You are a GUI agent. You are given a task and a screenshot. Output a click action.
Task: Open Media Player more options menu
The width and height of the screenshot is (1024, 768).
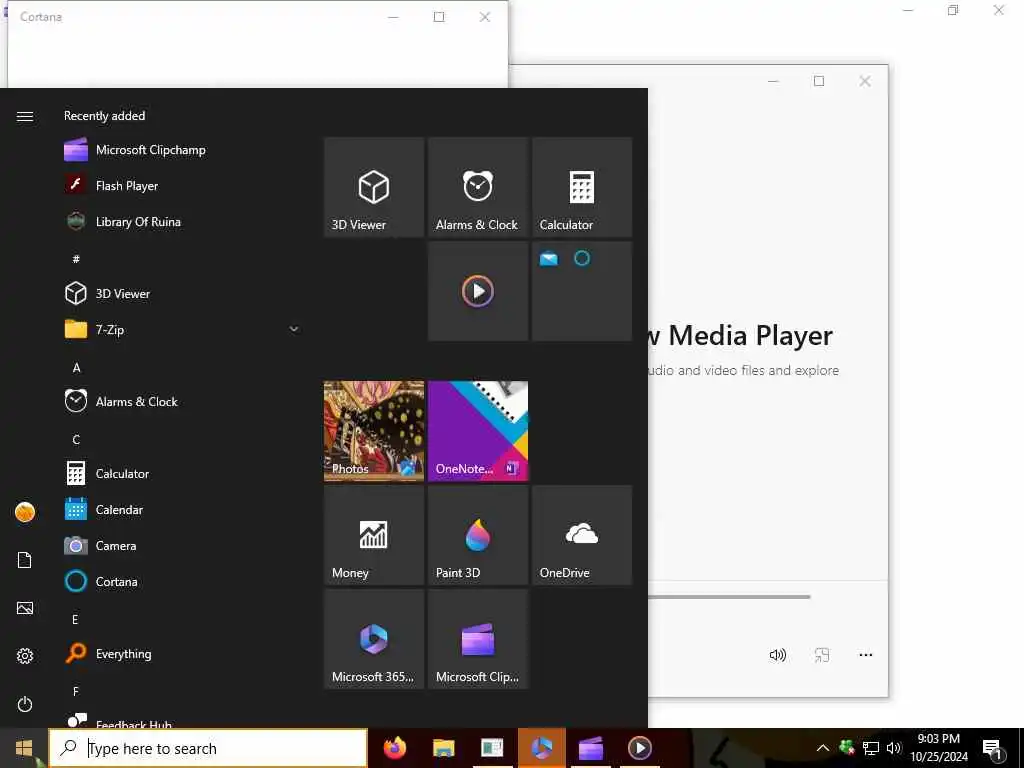(x=866, y=655)
